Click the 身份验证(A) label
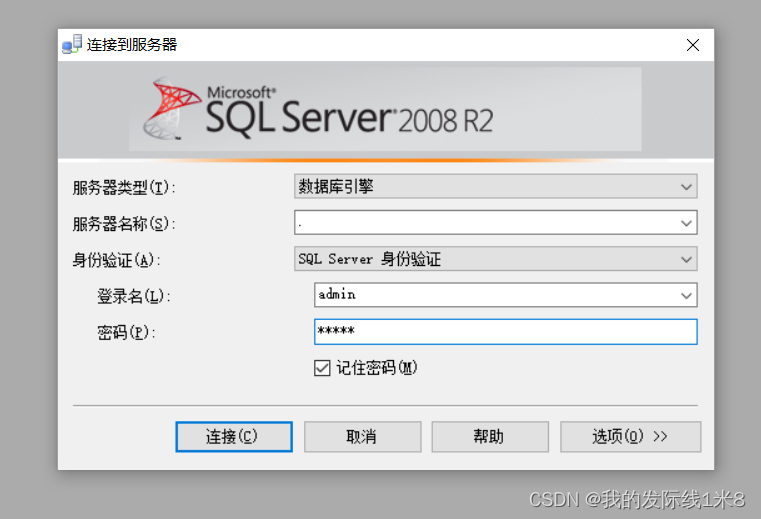 click(116, 260)
